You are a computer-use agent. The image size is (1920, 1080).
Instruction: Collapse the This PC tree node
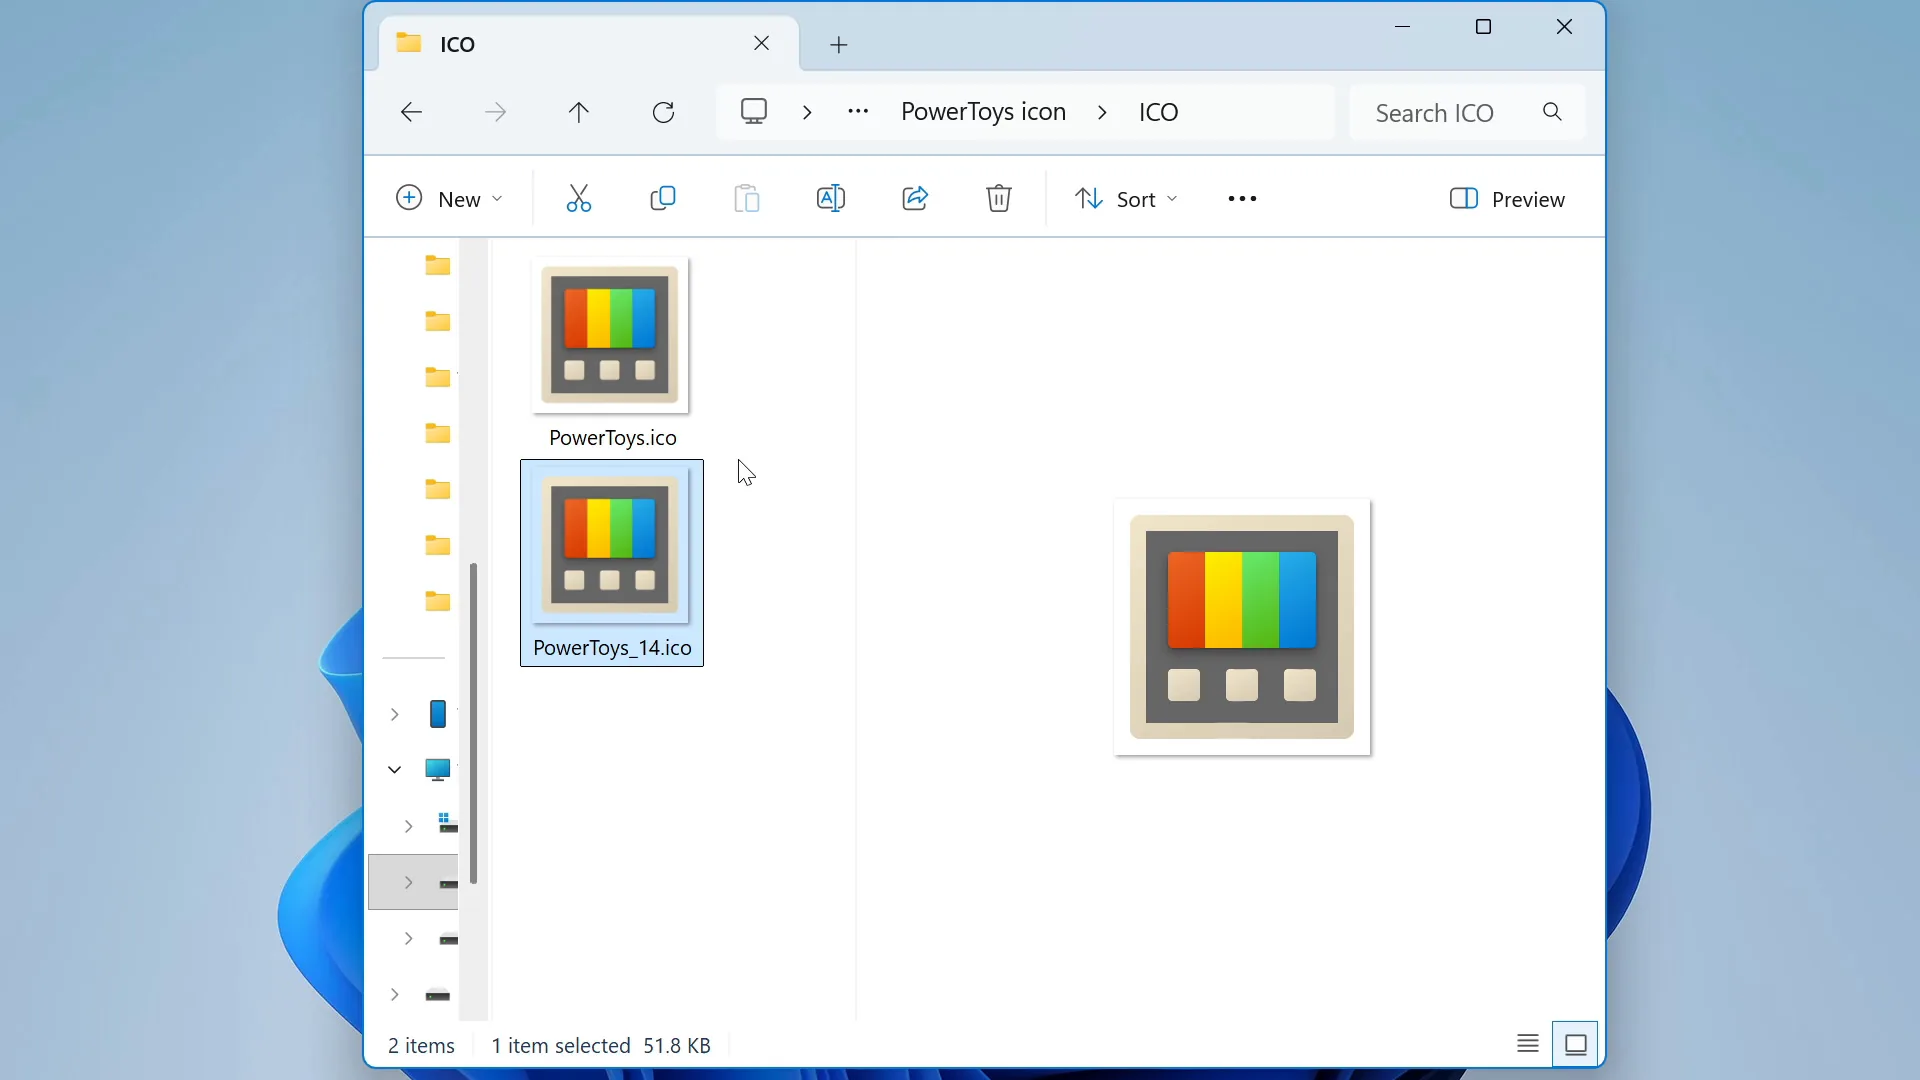click(x=394, y=770)
